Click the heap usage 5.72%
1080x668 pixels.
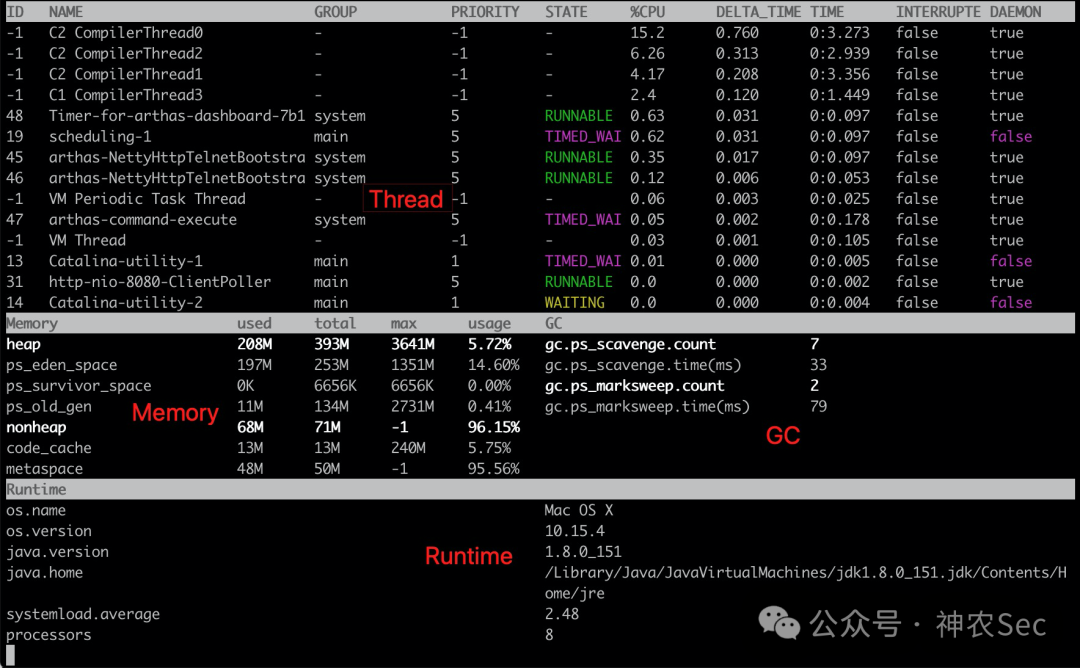pyautogui.click(x=490, y=344)
